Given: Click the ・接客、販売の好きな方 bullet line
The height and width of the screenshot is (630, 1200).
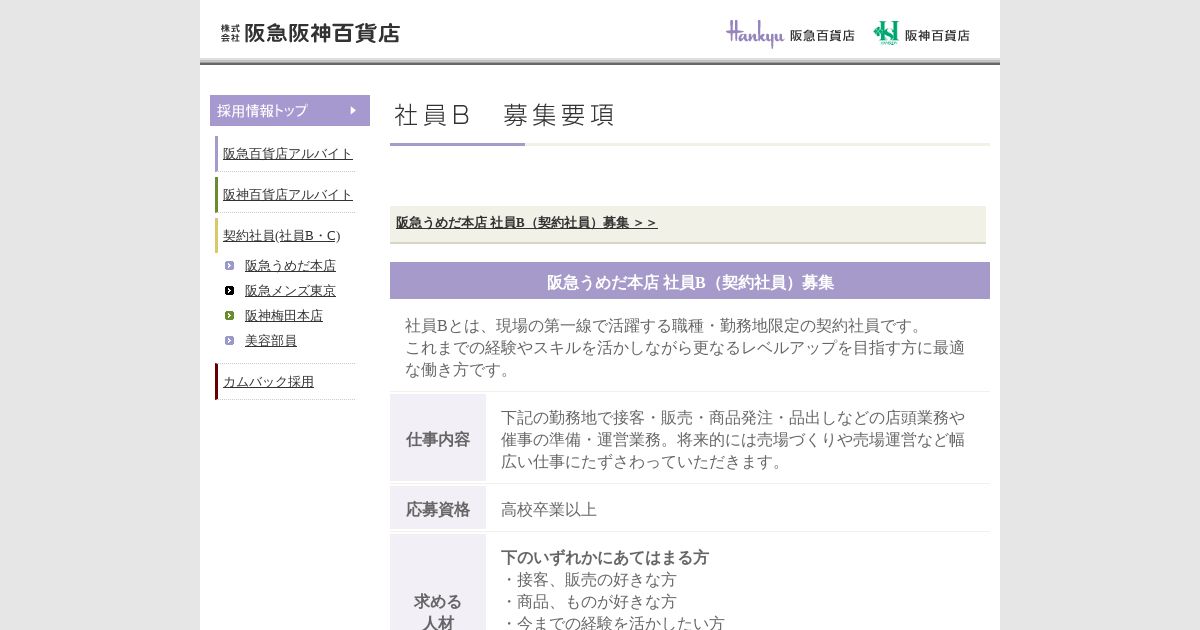Looking at the screenshot, I should 589,579.
